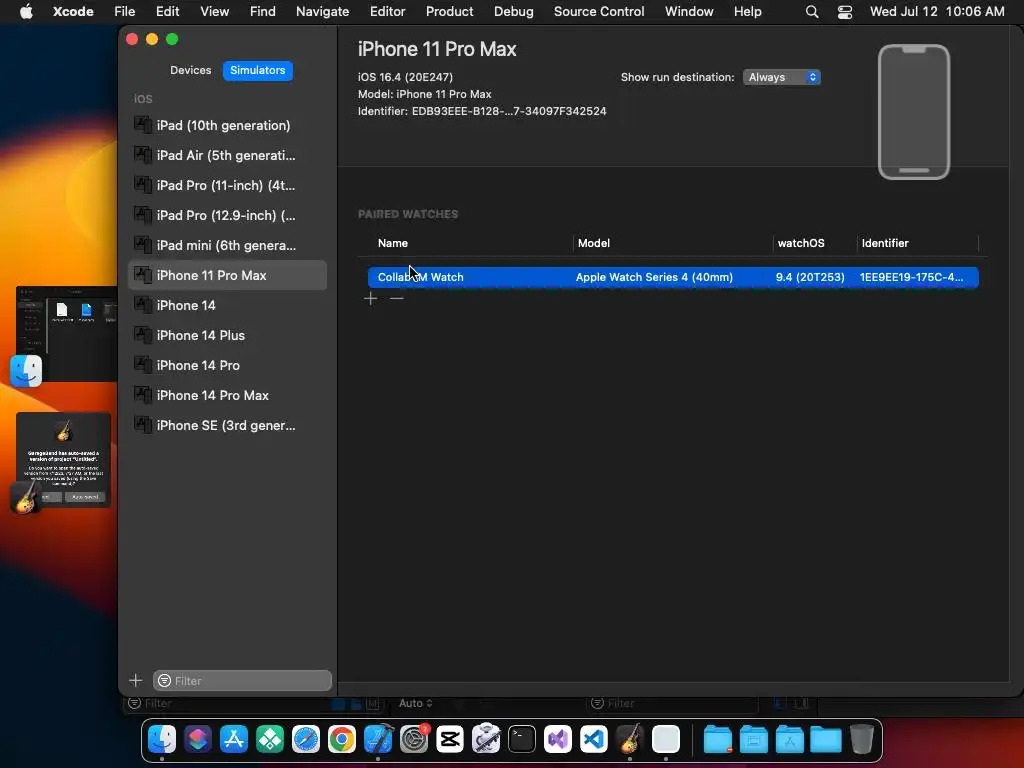Screen dimensions: 1024x768
Task: Select iPad Pro (12.9-inch) simulator
Action: 227,216
